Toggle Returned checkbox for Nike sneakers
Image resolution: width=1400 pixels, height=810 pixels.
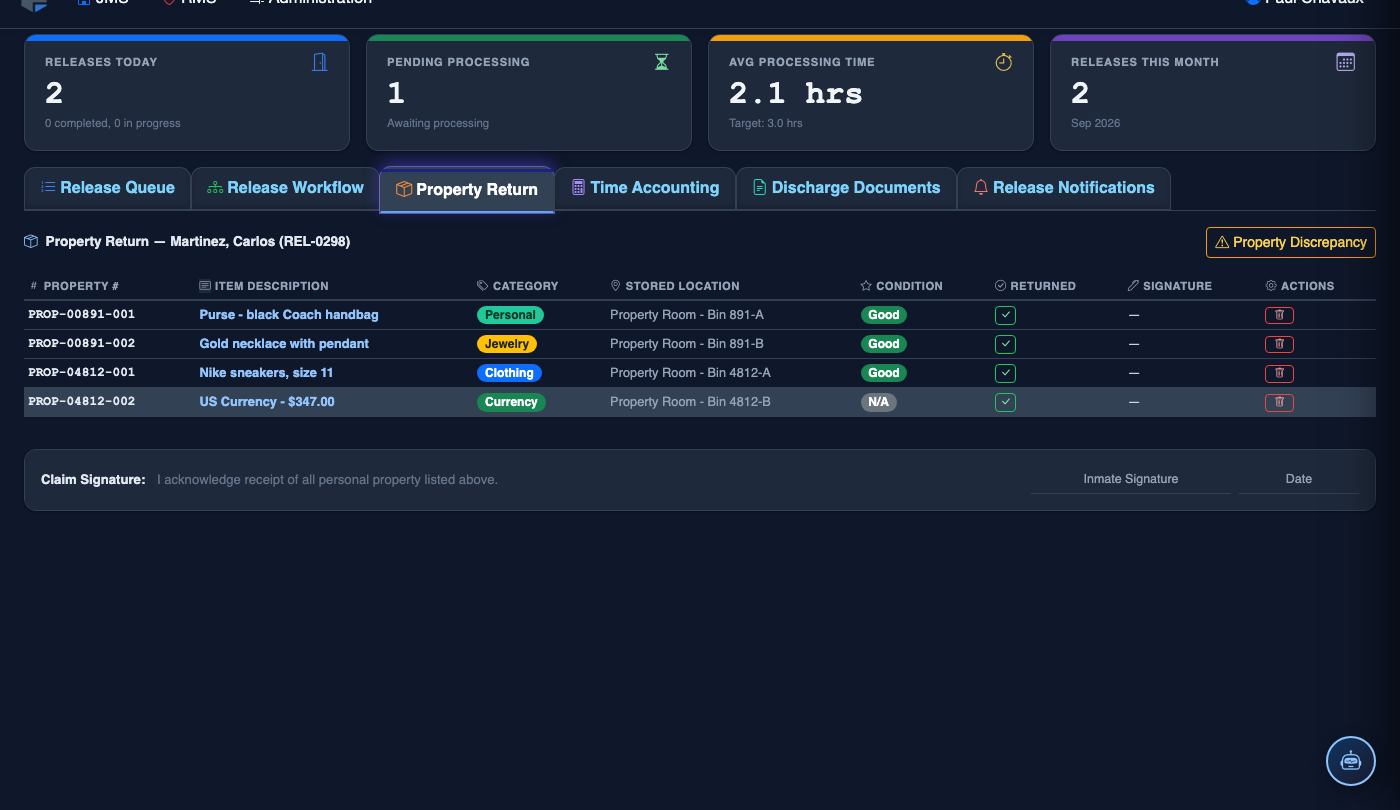[1006, 373]
